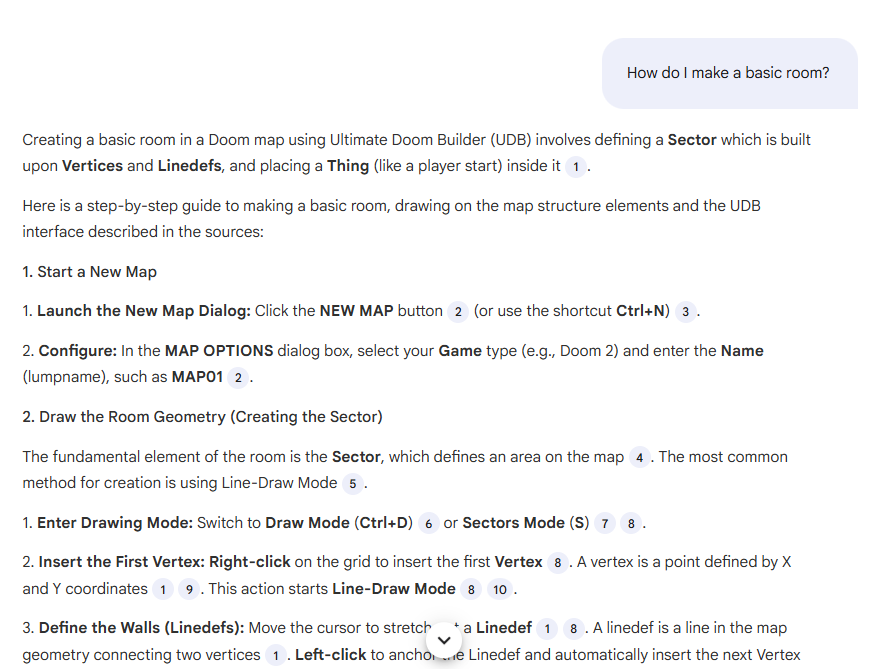
Task: Open citation 8 before 'A linedef is a line'
Action: [573, 629]
